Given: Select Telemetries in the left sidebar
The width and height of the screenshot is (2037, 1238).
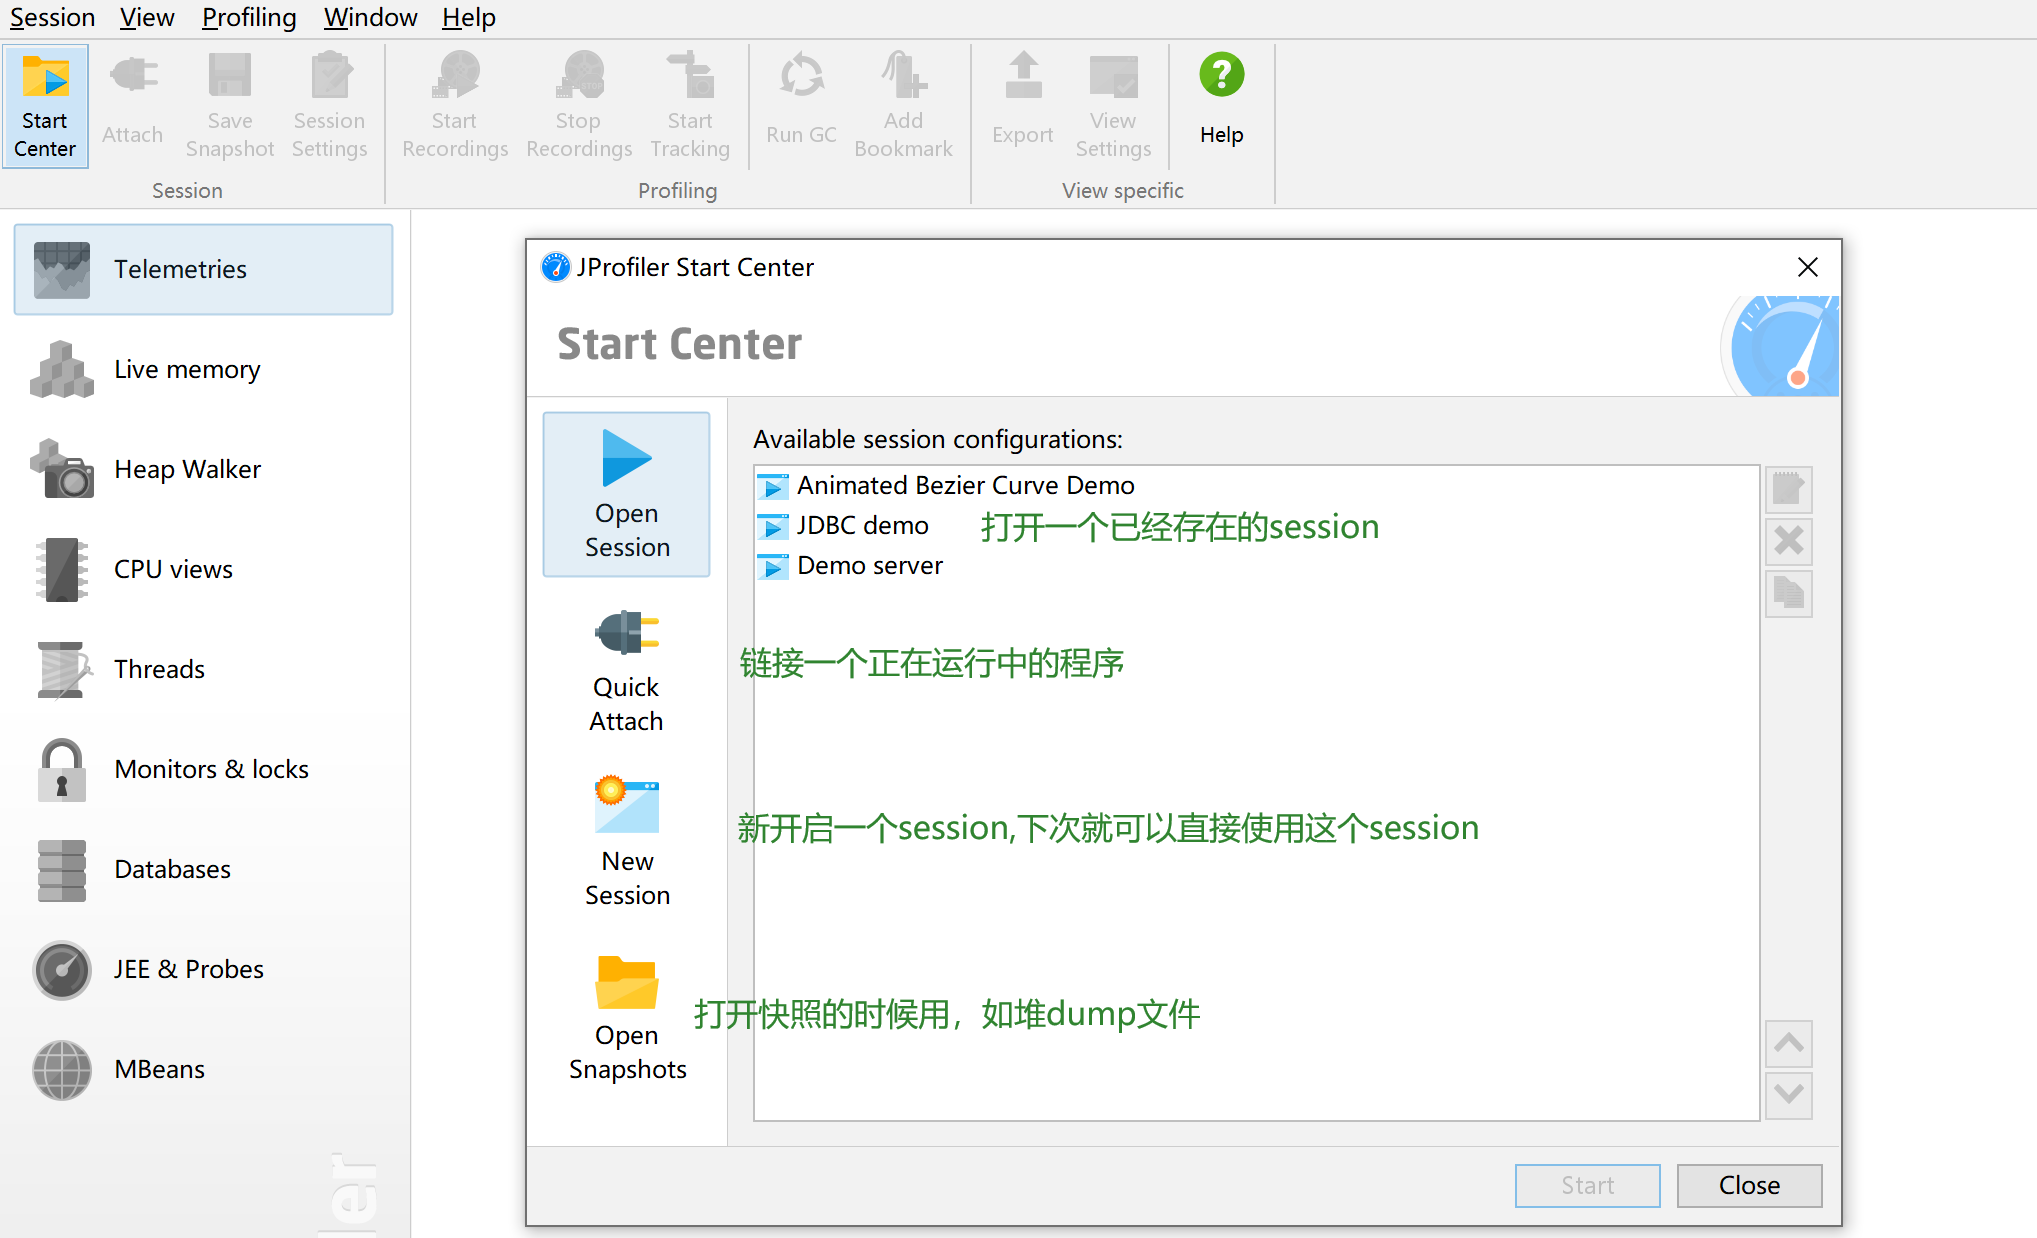Looking at the screenshot, I should click(203, 269).
